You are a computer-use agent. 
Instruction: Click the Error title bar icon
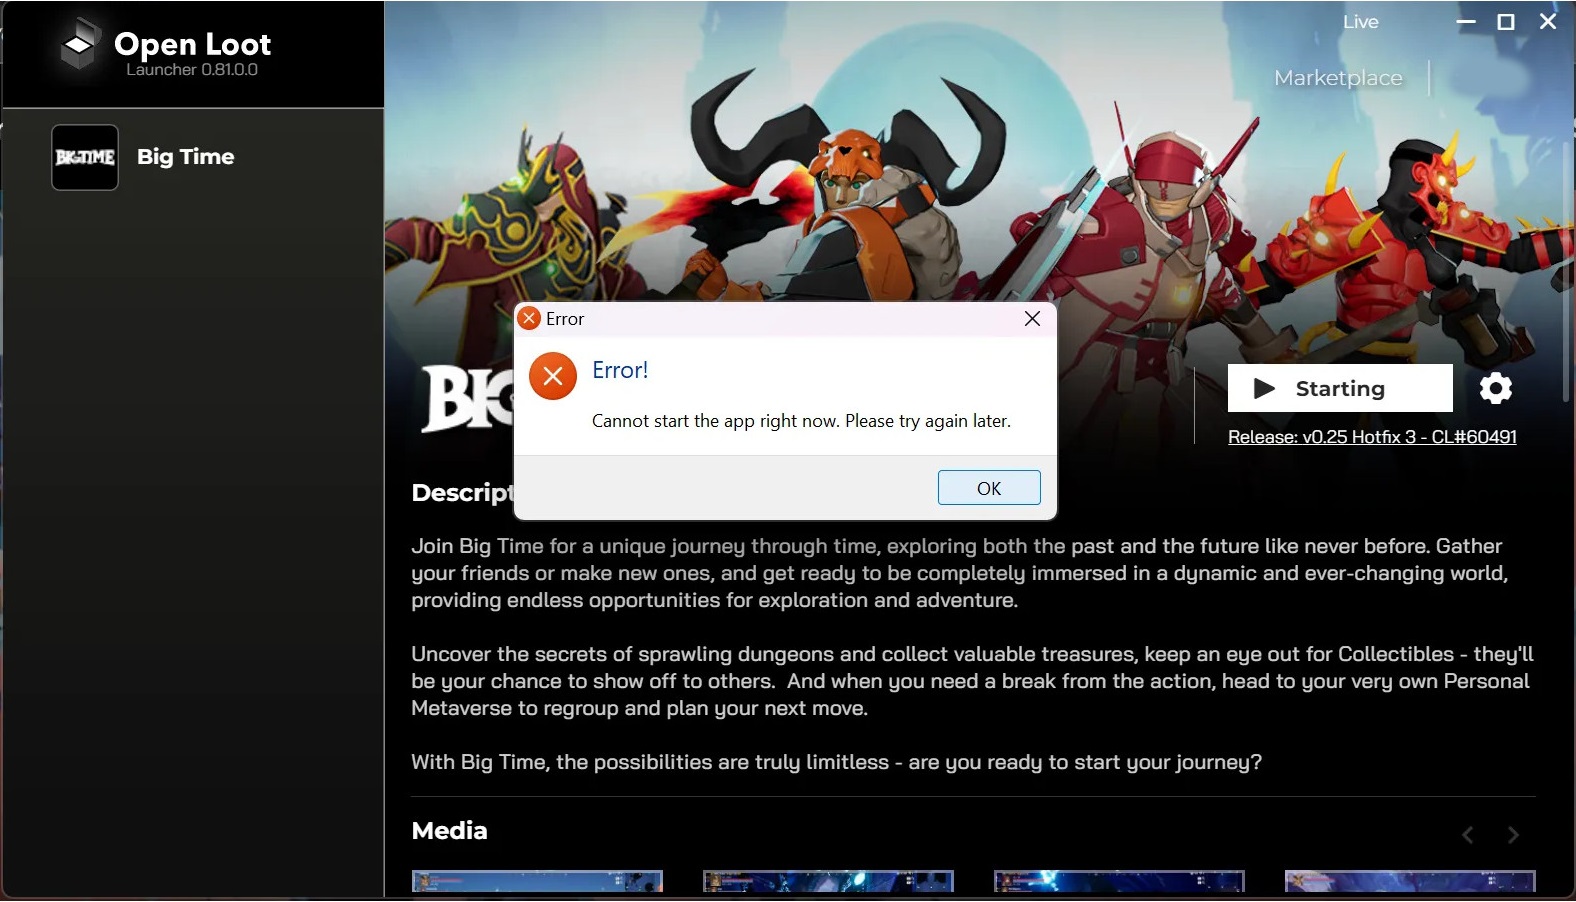coord(529,318)
